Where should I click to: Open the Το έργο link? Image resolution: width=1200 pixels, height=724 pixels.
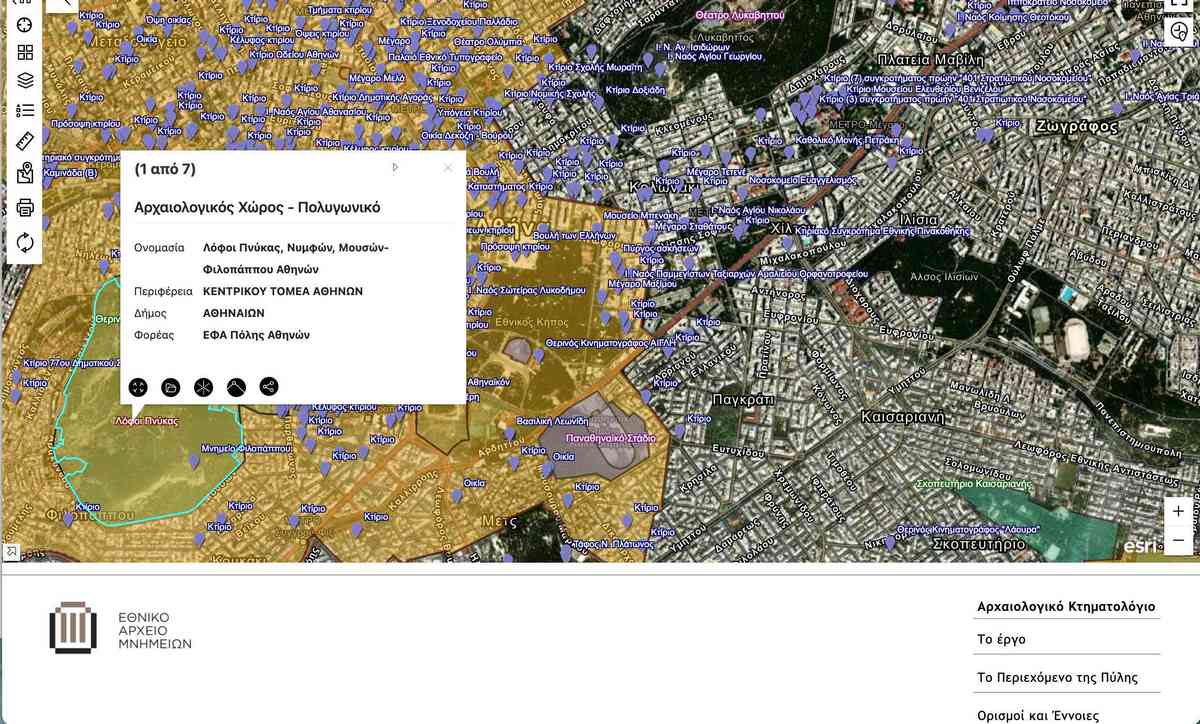tap(1001, 639)
